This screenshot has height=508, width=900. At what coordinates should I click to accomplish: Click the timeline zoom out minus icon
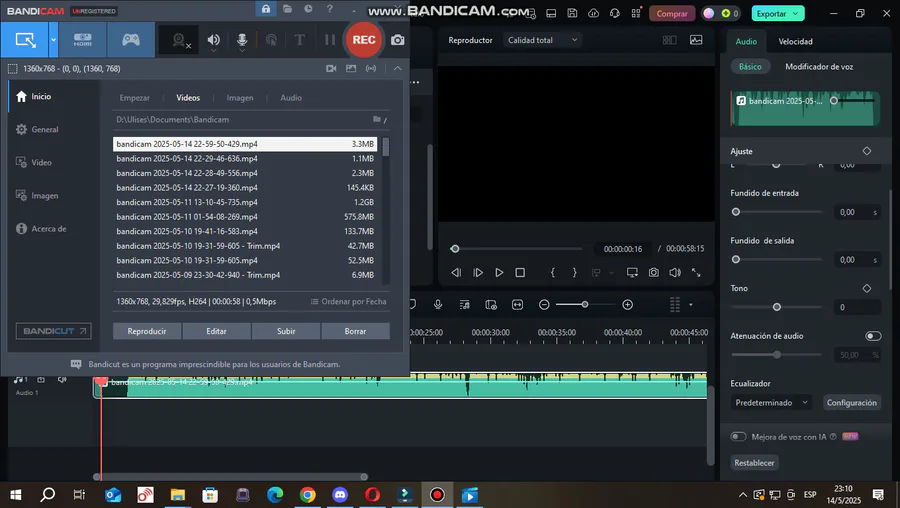(x=544, y=305)
